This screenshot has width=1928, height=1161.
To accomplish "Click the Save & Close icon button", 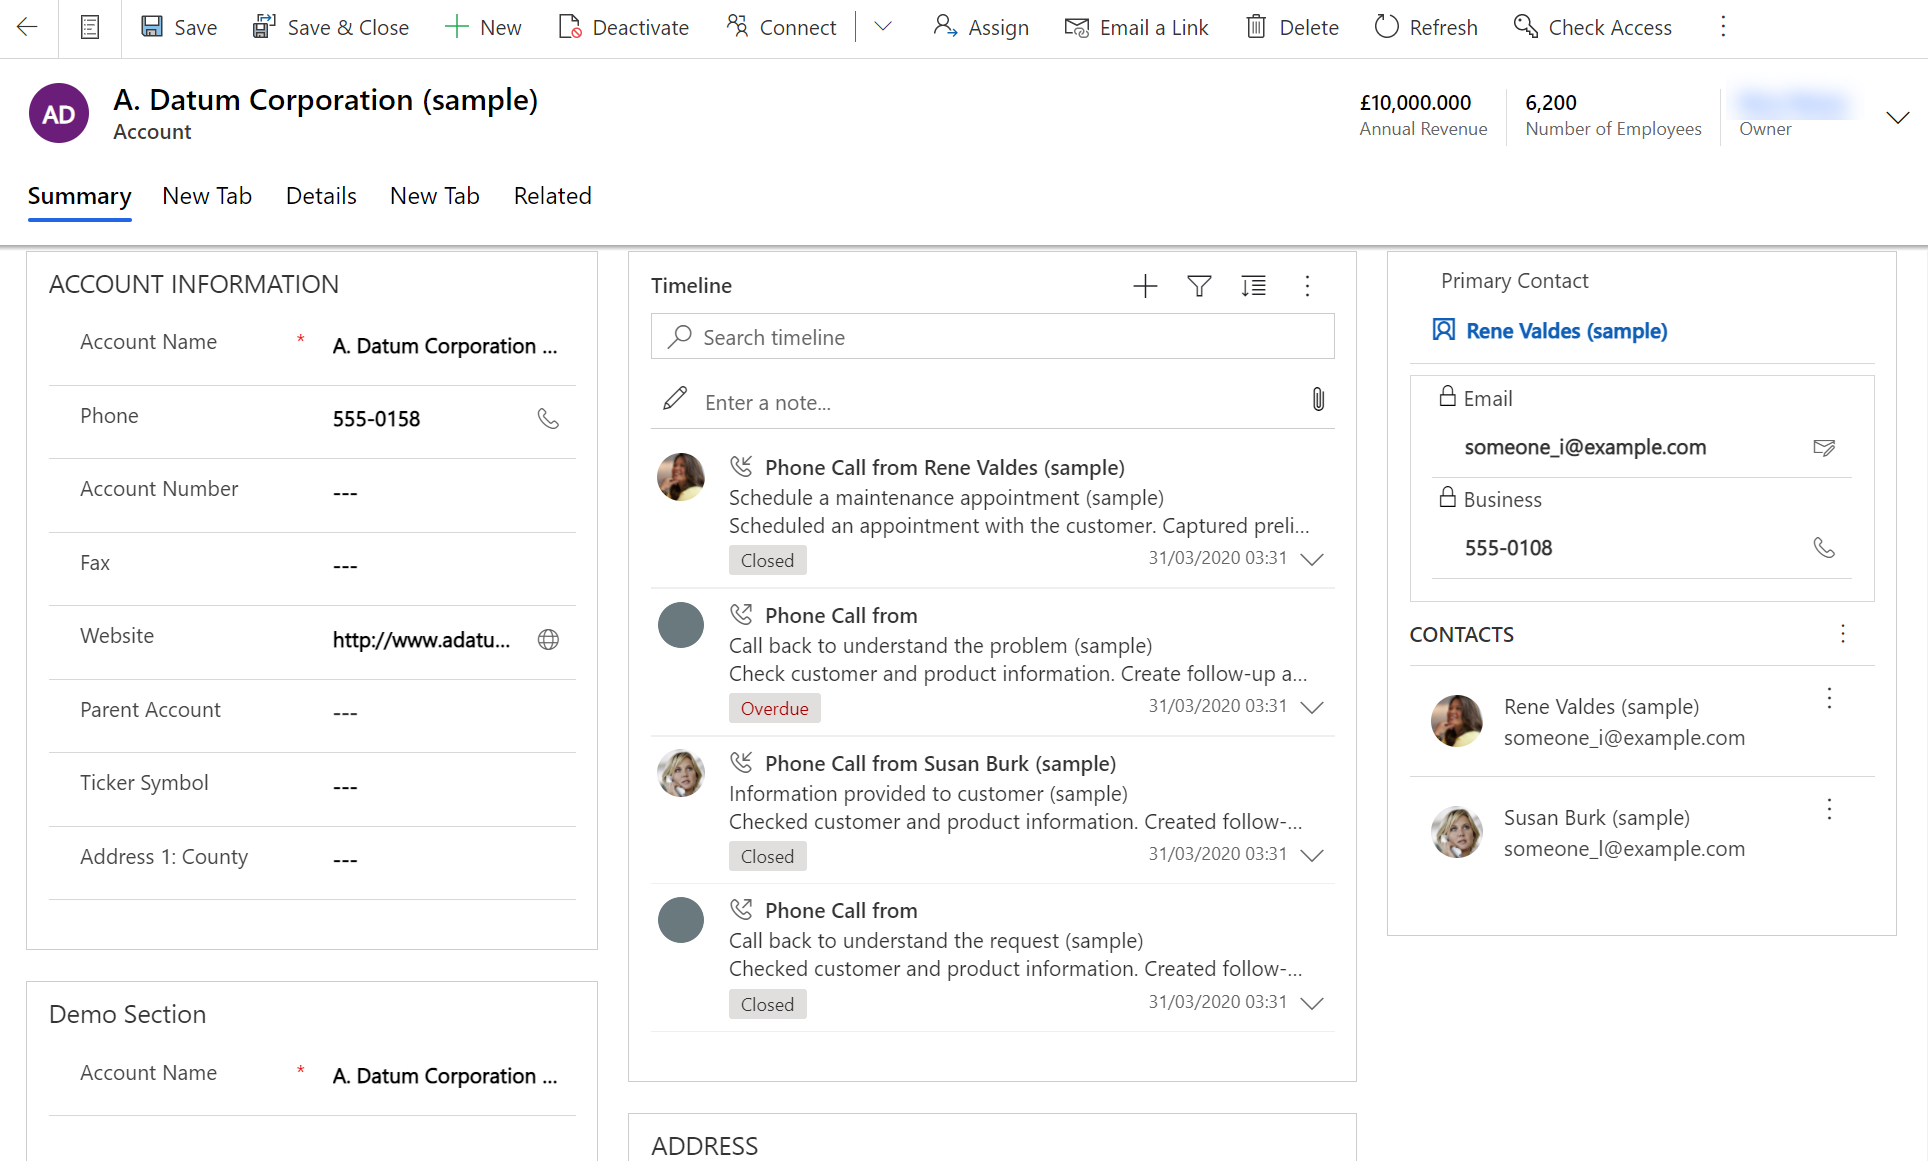I will [x=262, y=28].
